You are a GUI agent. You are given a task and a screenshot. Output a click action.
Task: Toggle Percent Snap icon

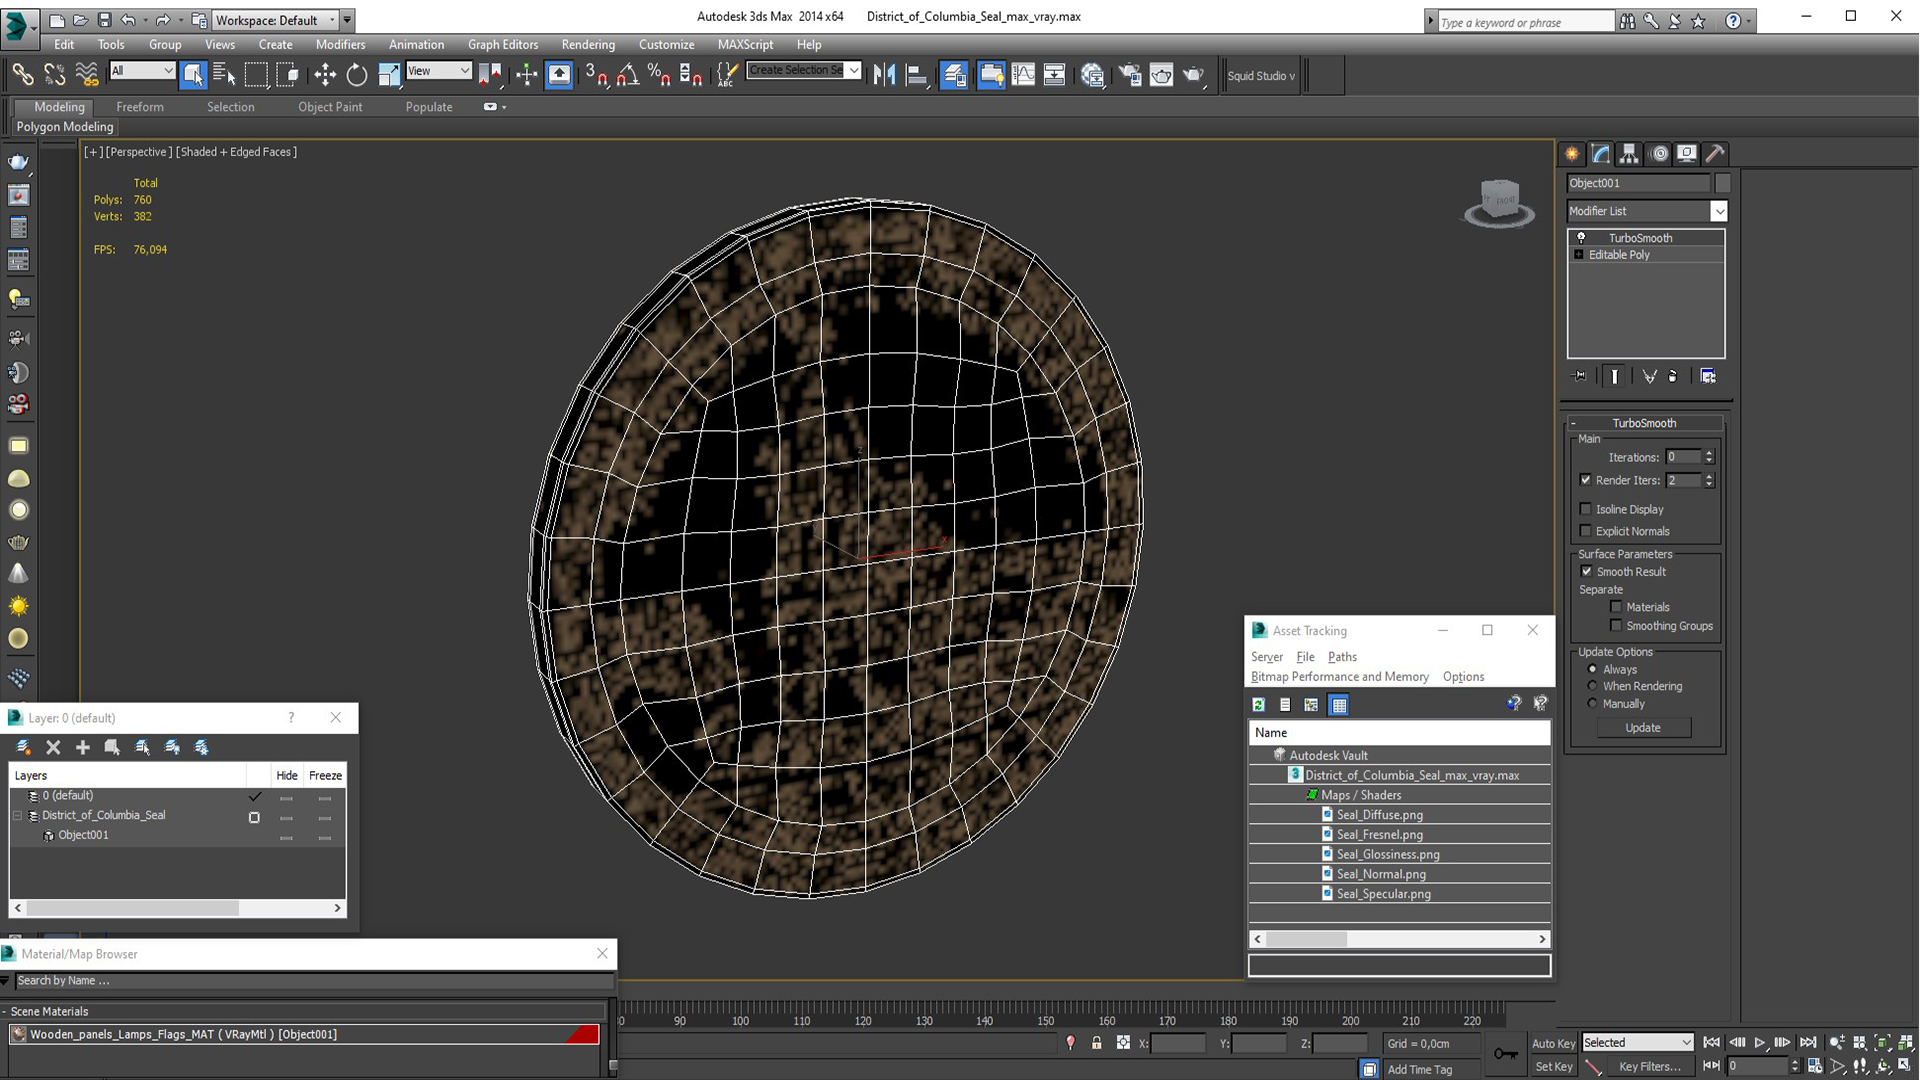659,74
